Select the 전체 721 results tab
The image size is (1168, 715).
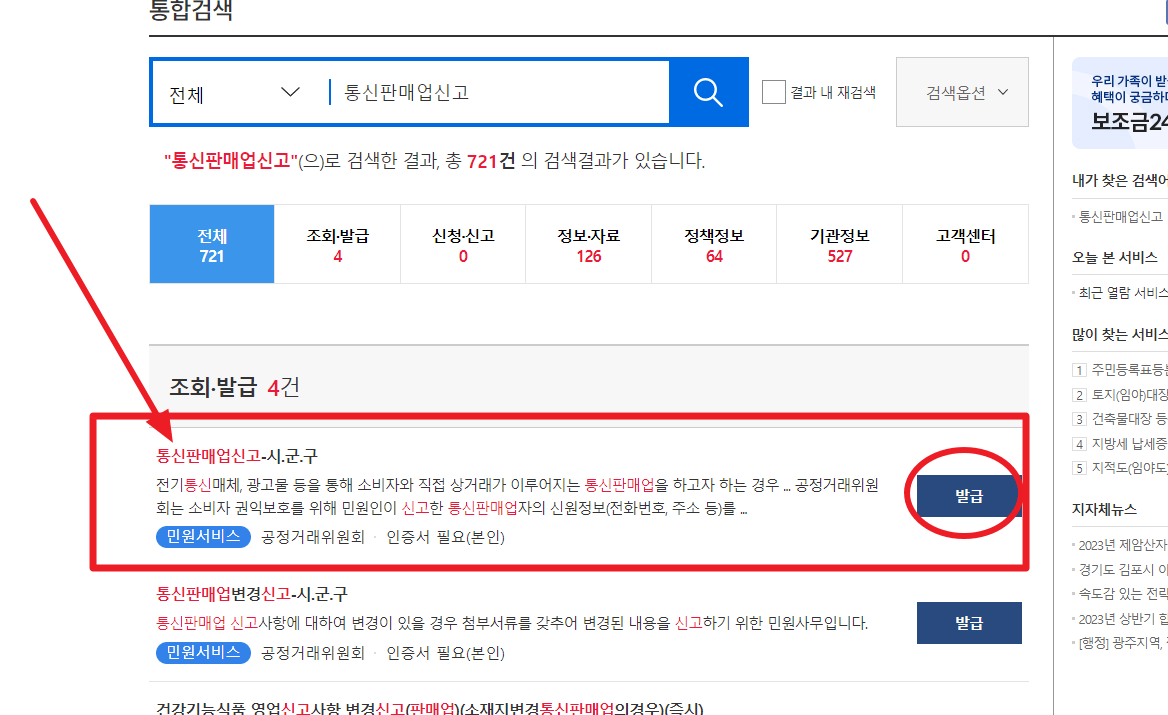click(x=211, y=243)
